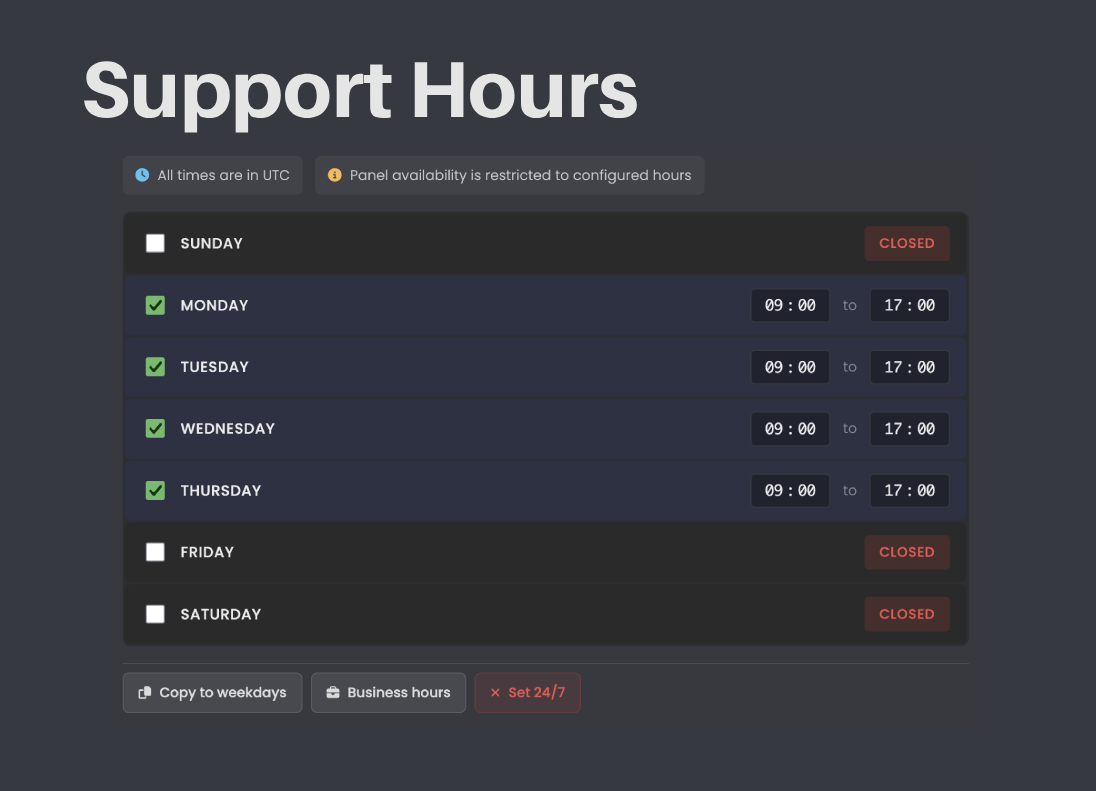Image resolution: width=1096 pixels, height=791 pixels.
Task: Click the Closed badge on Saturday row
Action: tap(907, 614)
